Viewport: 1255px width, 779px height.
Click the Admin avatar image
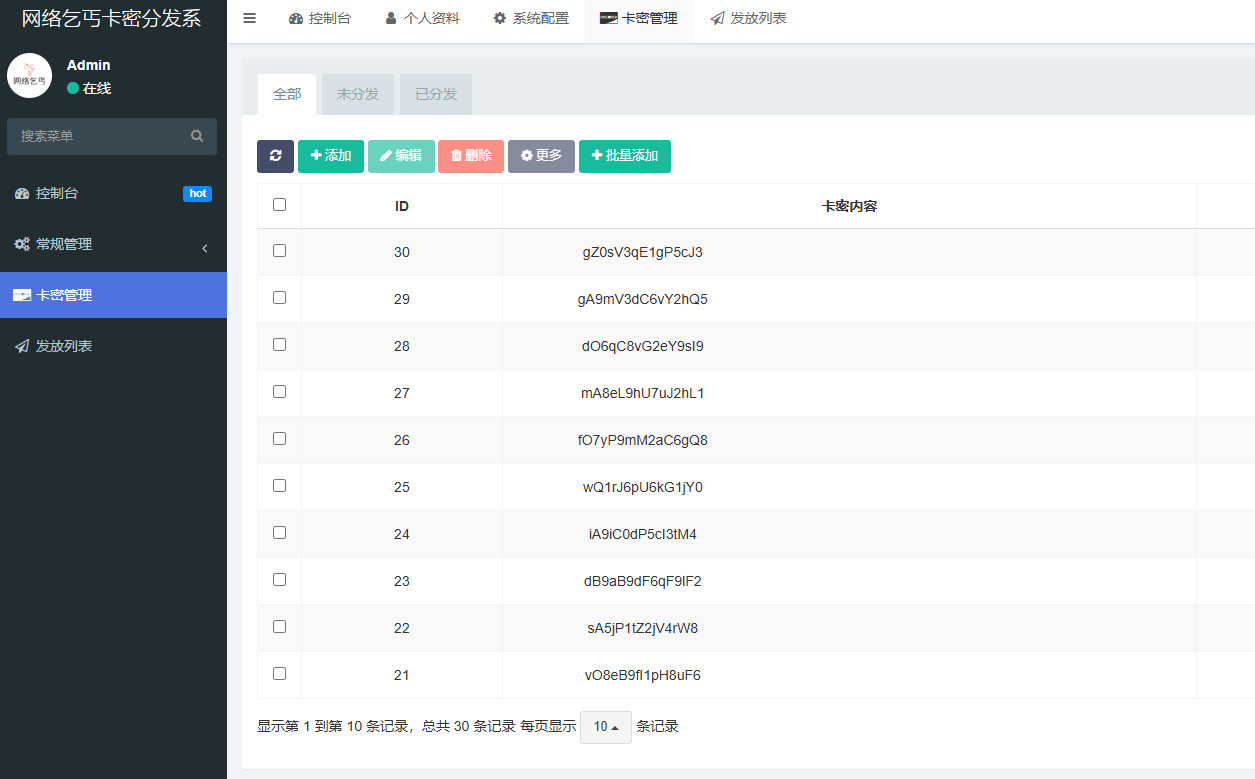29,76
